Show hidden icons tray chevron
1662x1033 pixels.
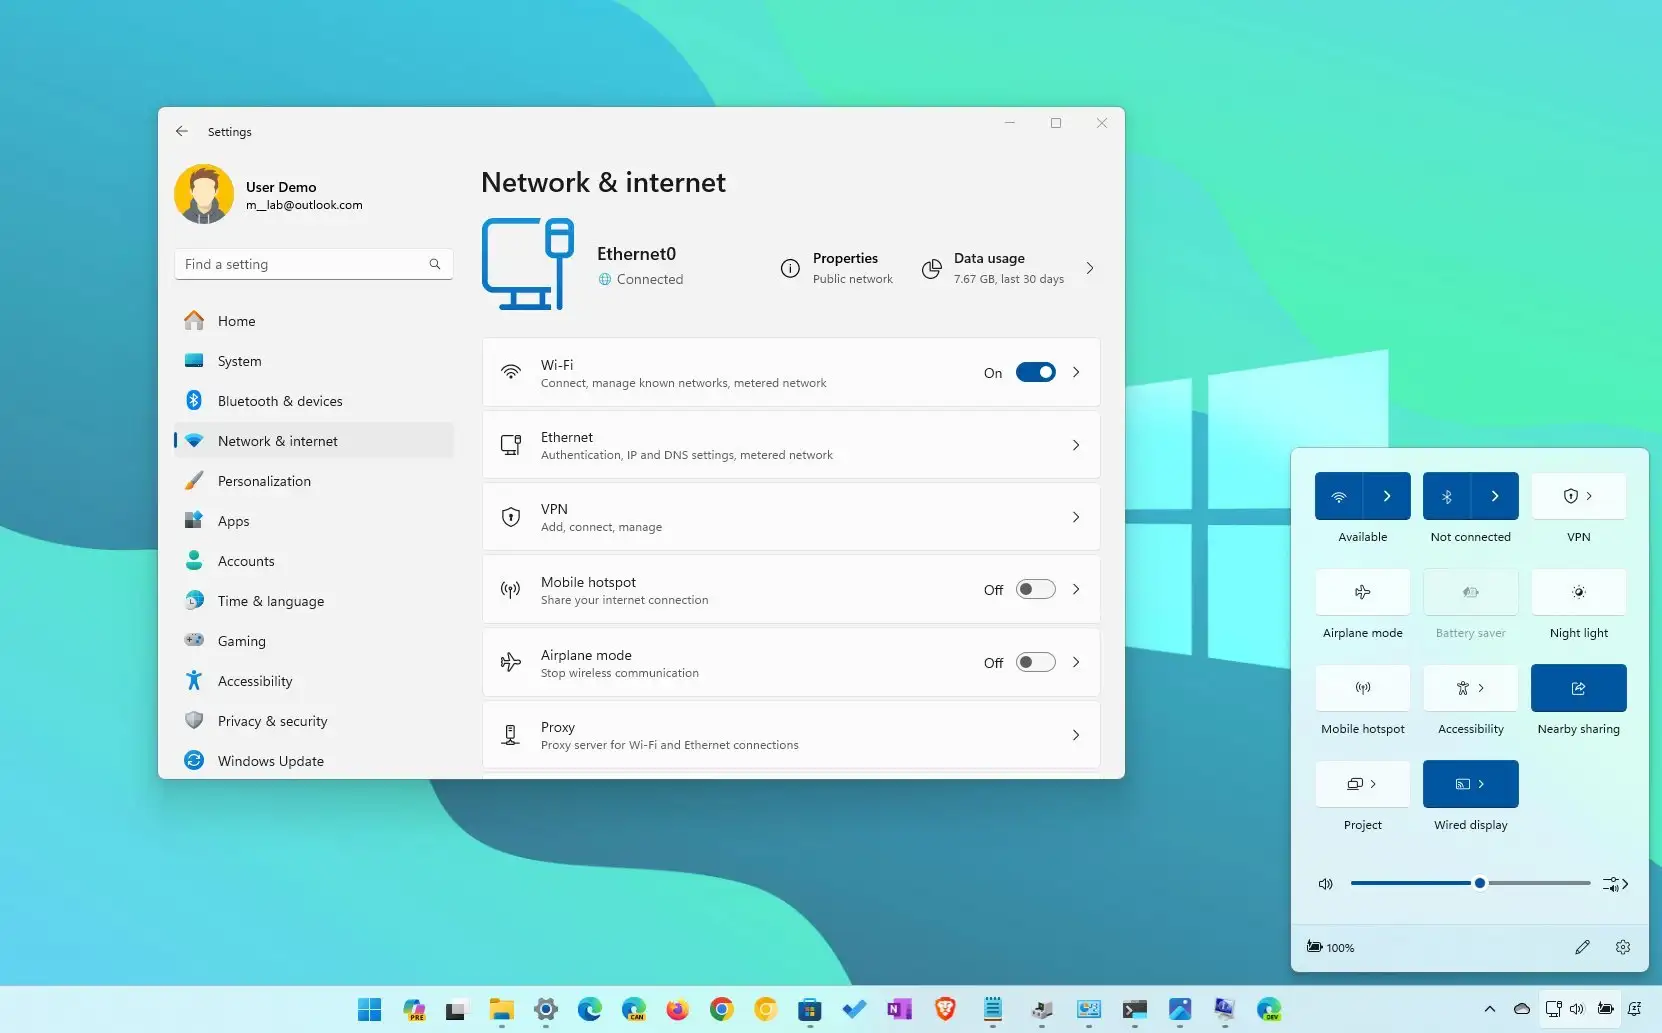(1489, 1009)
